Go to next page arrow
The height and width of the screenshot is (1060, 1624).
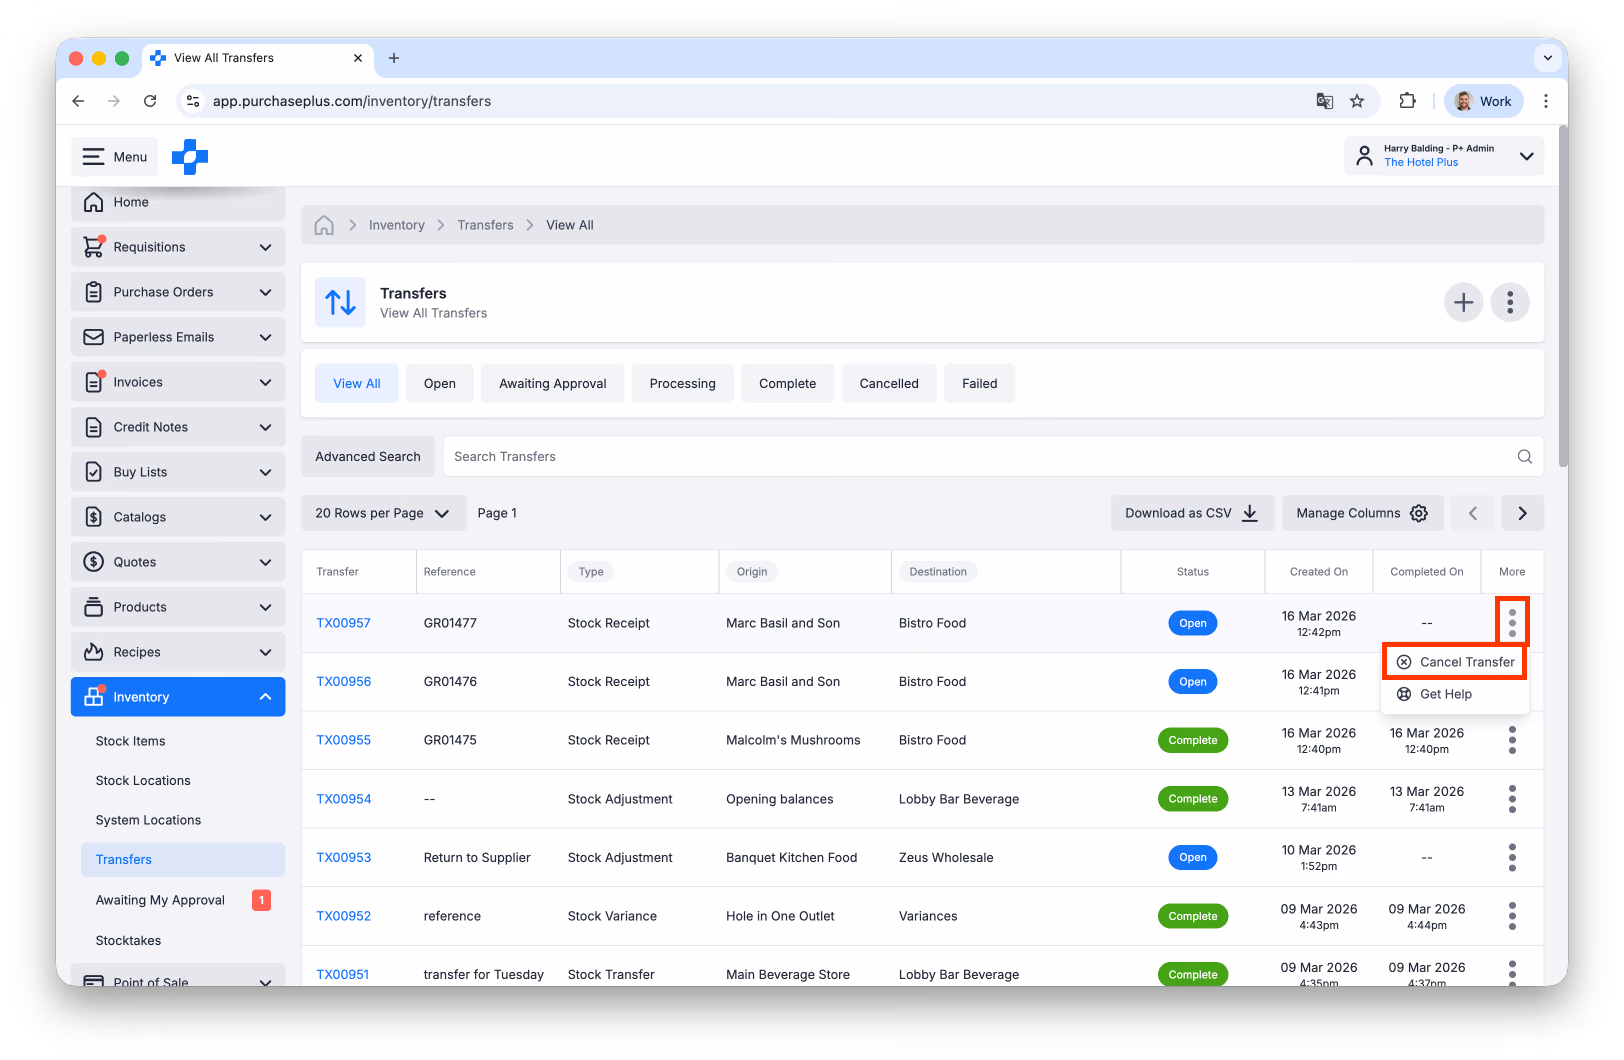(x=1522, y=513)
